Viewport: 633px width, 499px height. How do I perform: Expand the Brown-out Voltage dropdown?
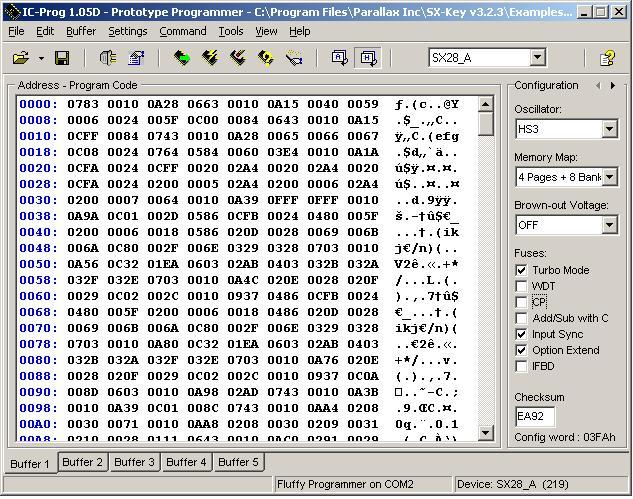coord(610,225)
